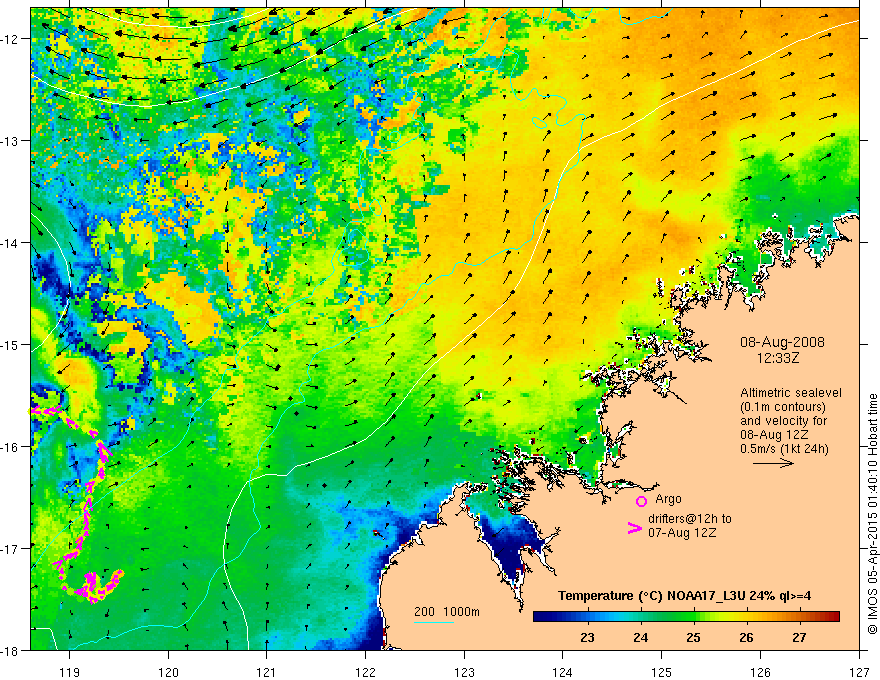Click the IMOS copyright timestamp text
This screenshot has height=680, width=880.
pos(872,516)
